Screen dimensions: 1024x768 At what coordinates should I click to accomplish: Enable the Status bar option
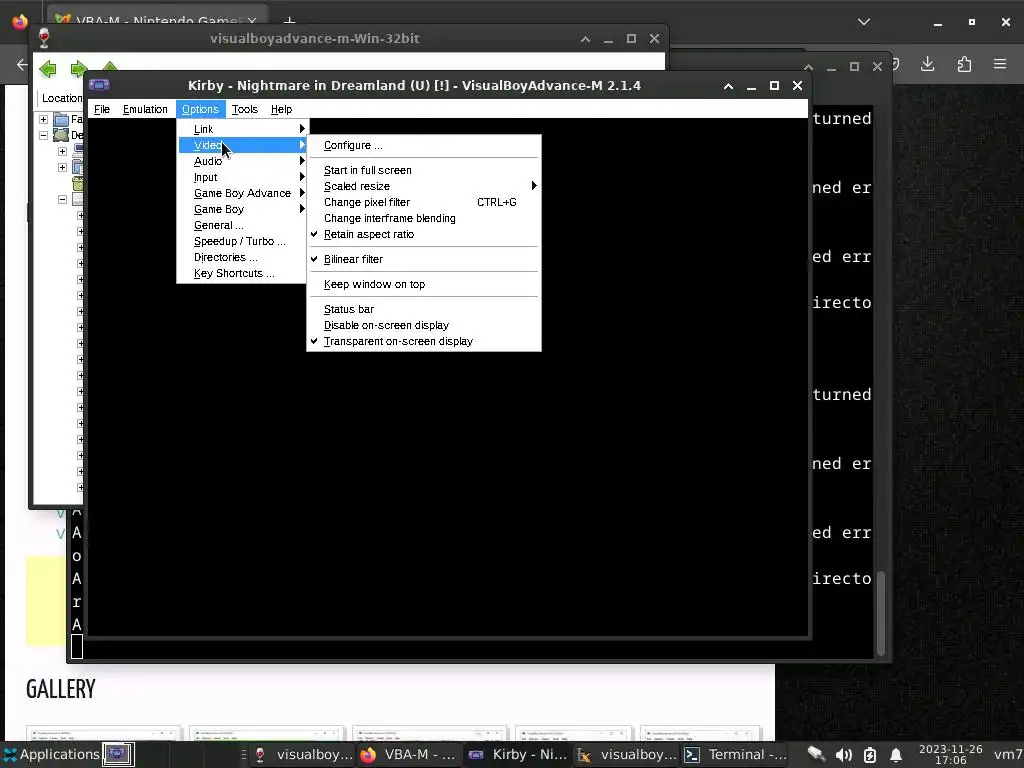click(x=424, y=309)
